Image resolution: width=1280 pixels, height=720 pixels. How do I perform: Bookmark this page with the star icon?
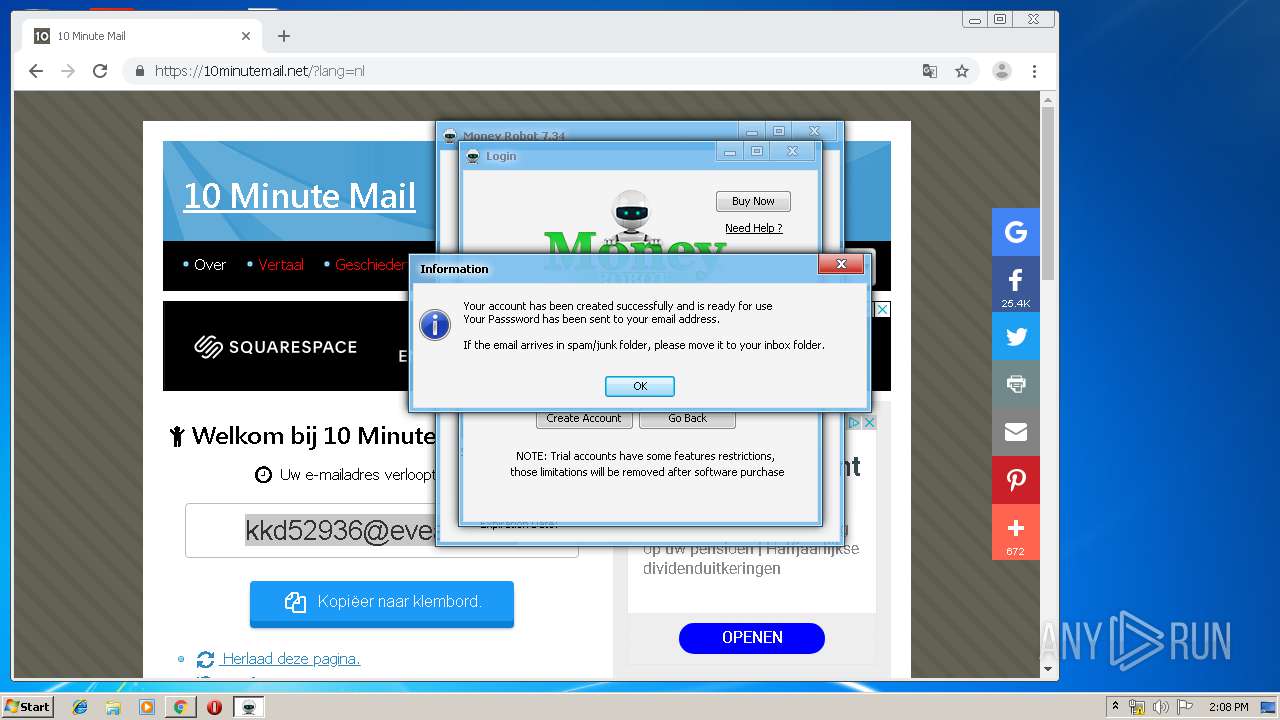962,71
